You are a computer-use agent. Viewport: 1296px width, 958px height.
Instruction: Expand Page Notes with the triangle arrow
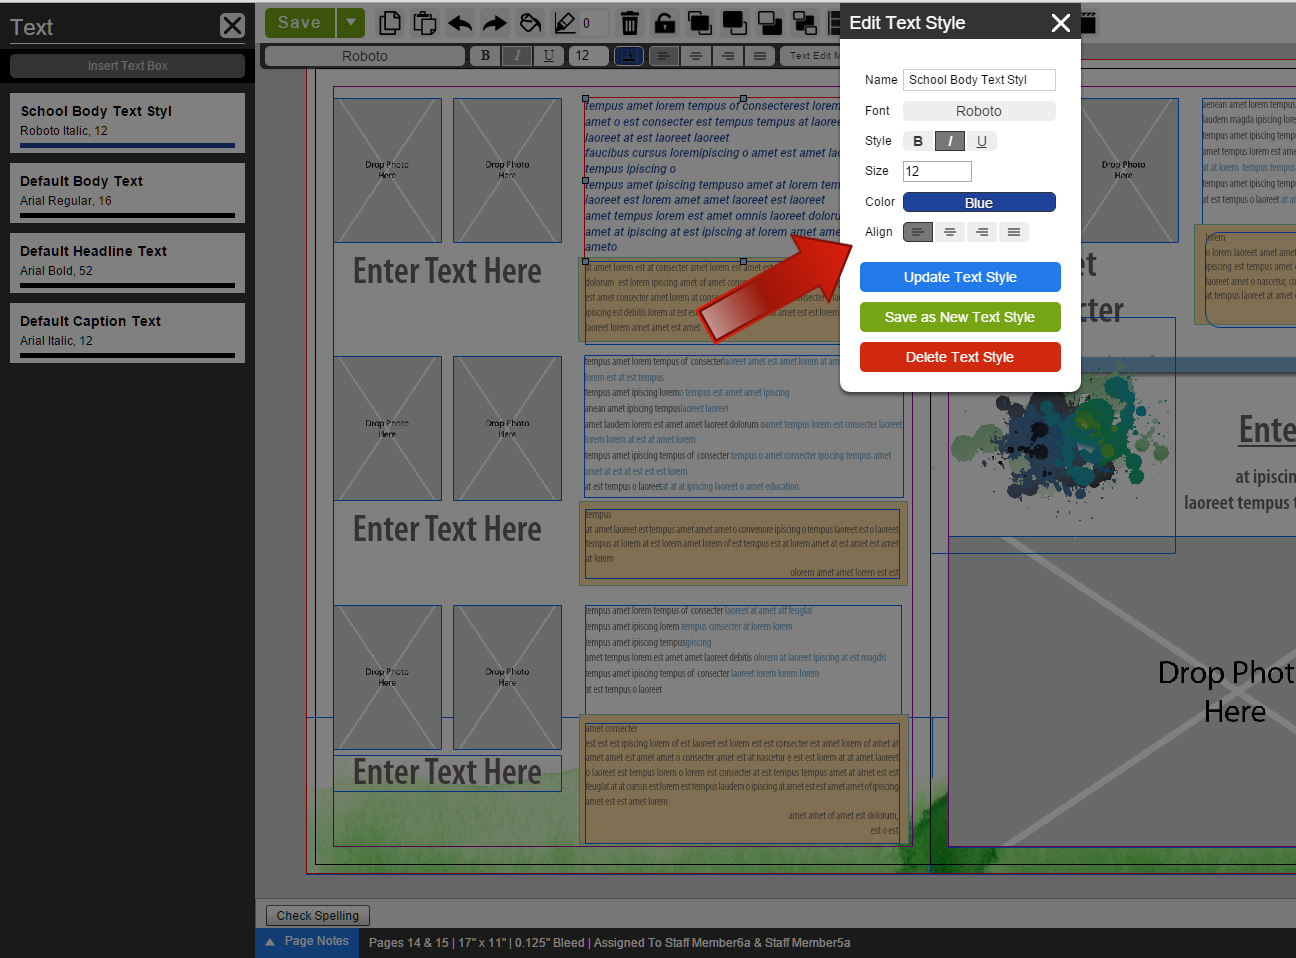tap(269, 942)
